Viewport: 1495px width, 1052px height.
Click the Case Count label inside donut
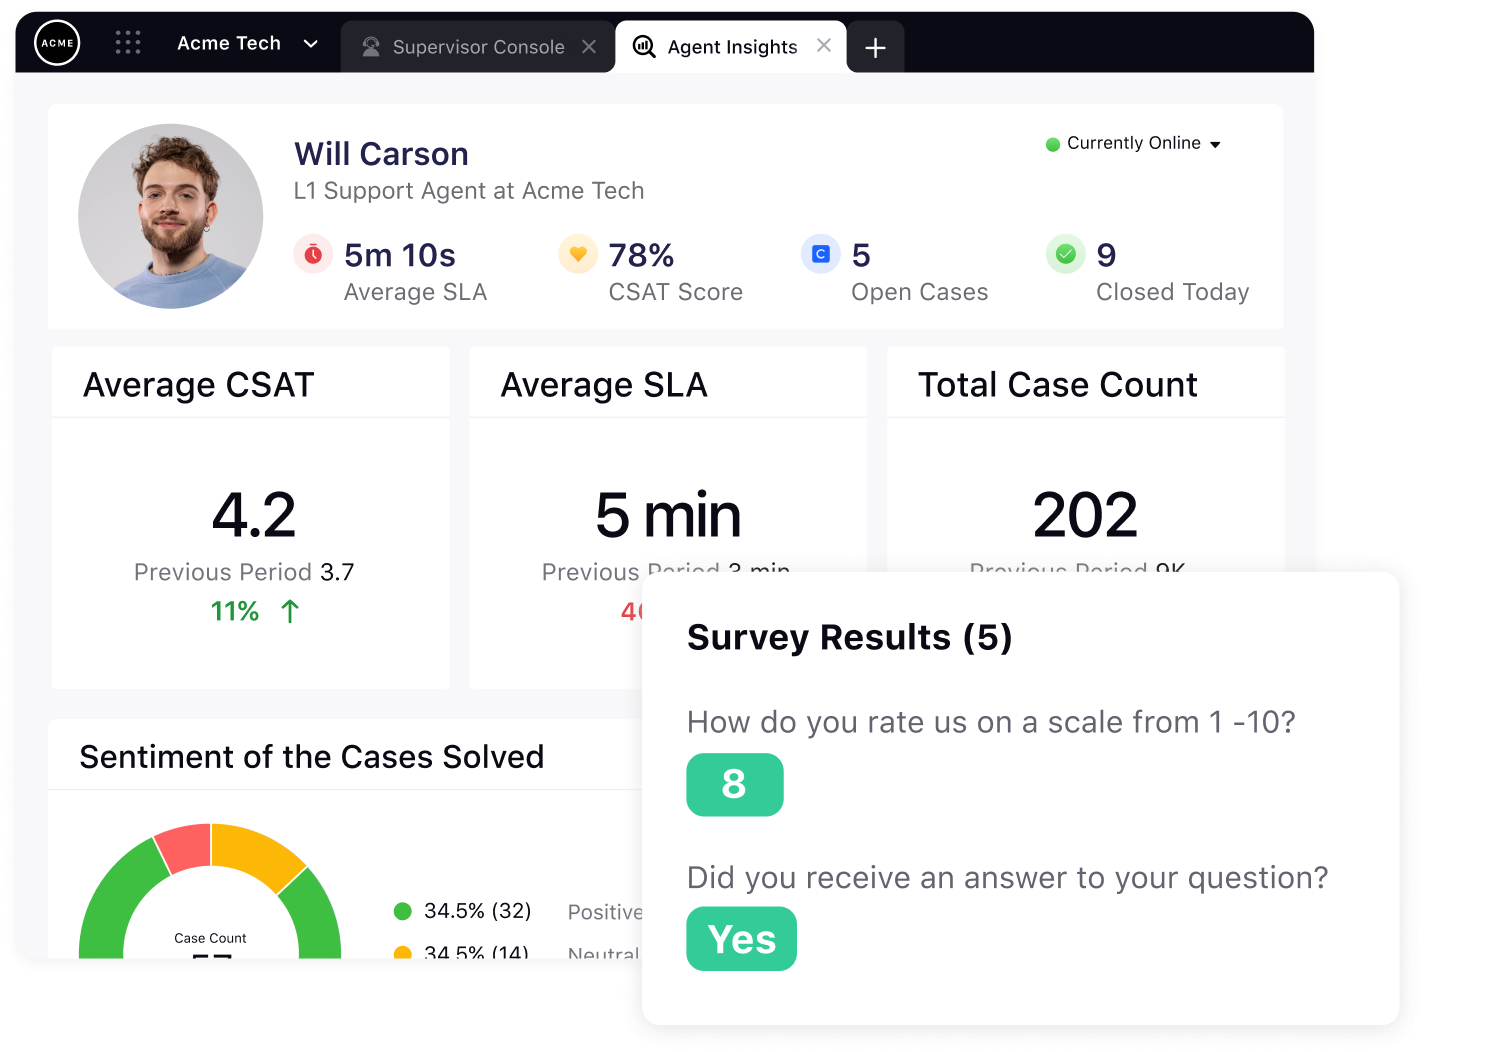pos(210,938)
